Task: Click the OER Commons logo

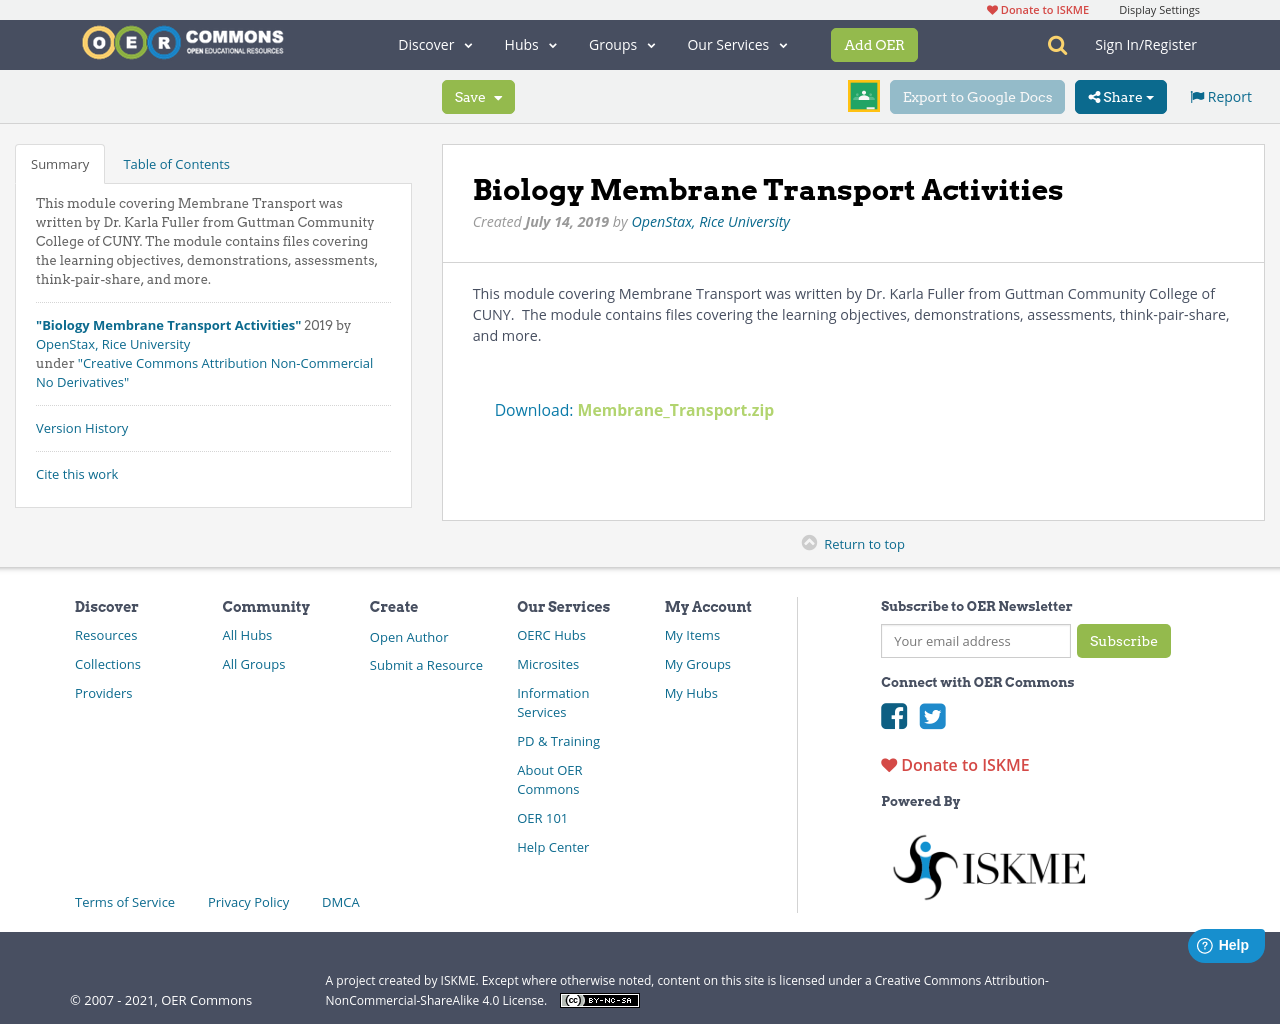Action: click(182, 41)
